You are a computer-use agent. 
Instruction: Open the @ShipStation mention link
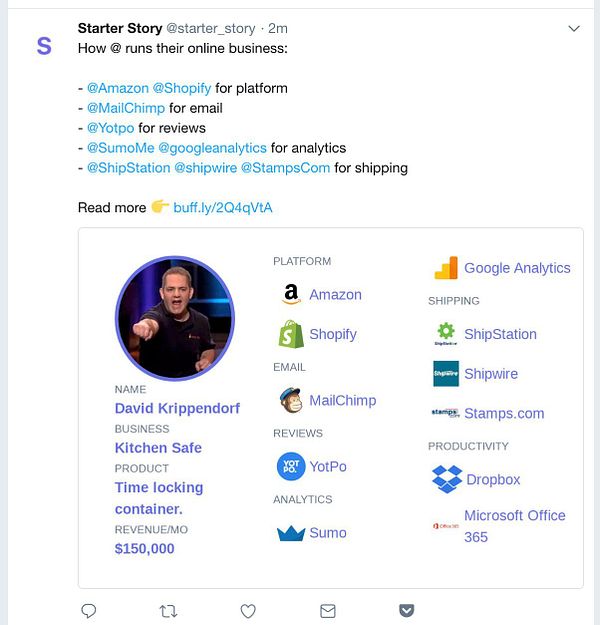[x=128, y=168]
